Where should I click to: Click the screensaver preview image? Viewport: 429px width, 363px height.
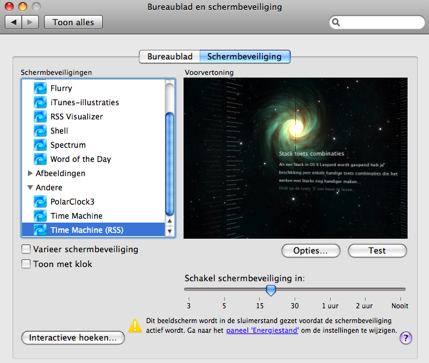click(295, 158)
